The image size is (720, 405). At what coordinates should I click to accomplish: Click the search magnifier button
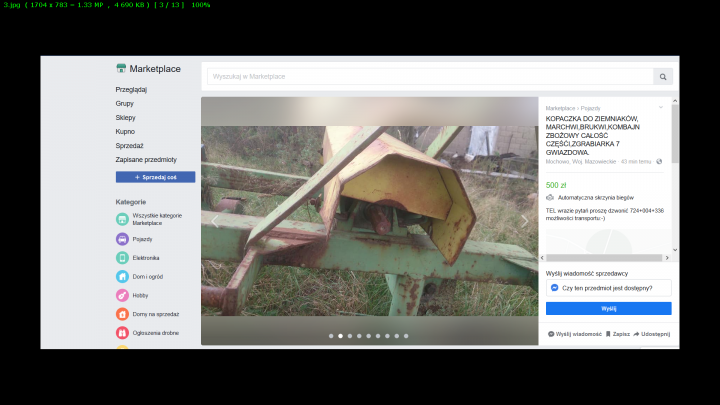click(x=663, y=76)
